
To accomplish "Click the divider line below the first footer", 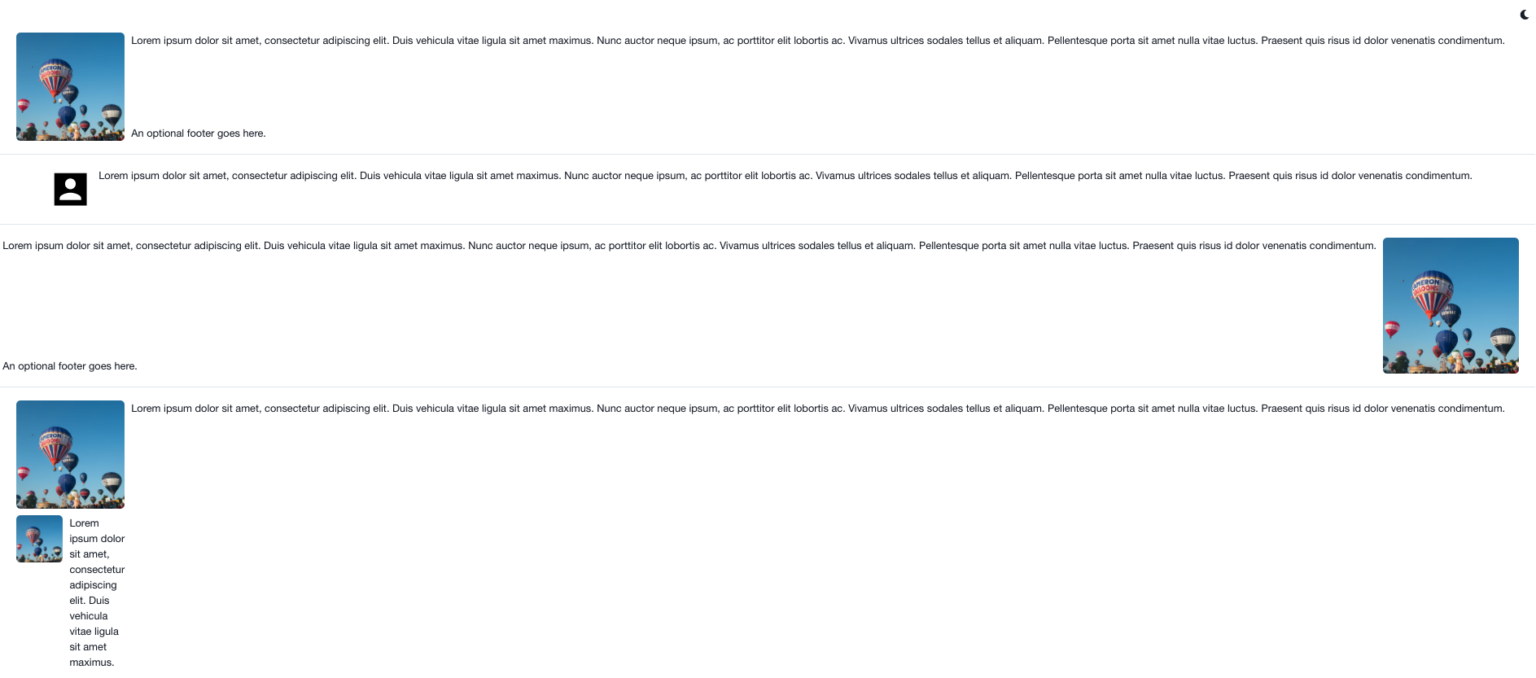I will [768, 154].
